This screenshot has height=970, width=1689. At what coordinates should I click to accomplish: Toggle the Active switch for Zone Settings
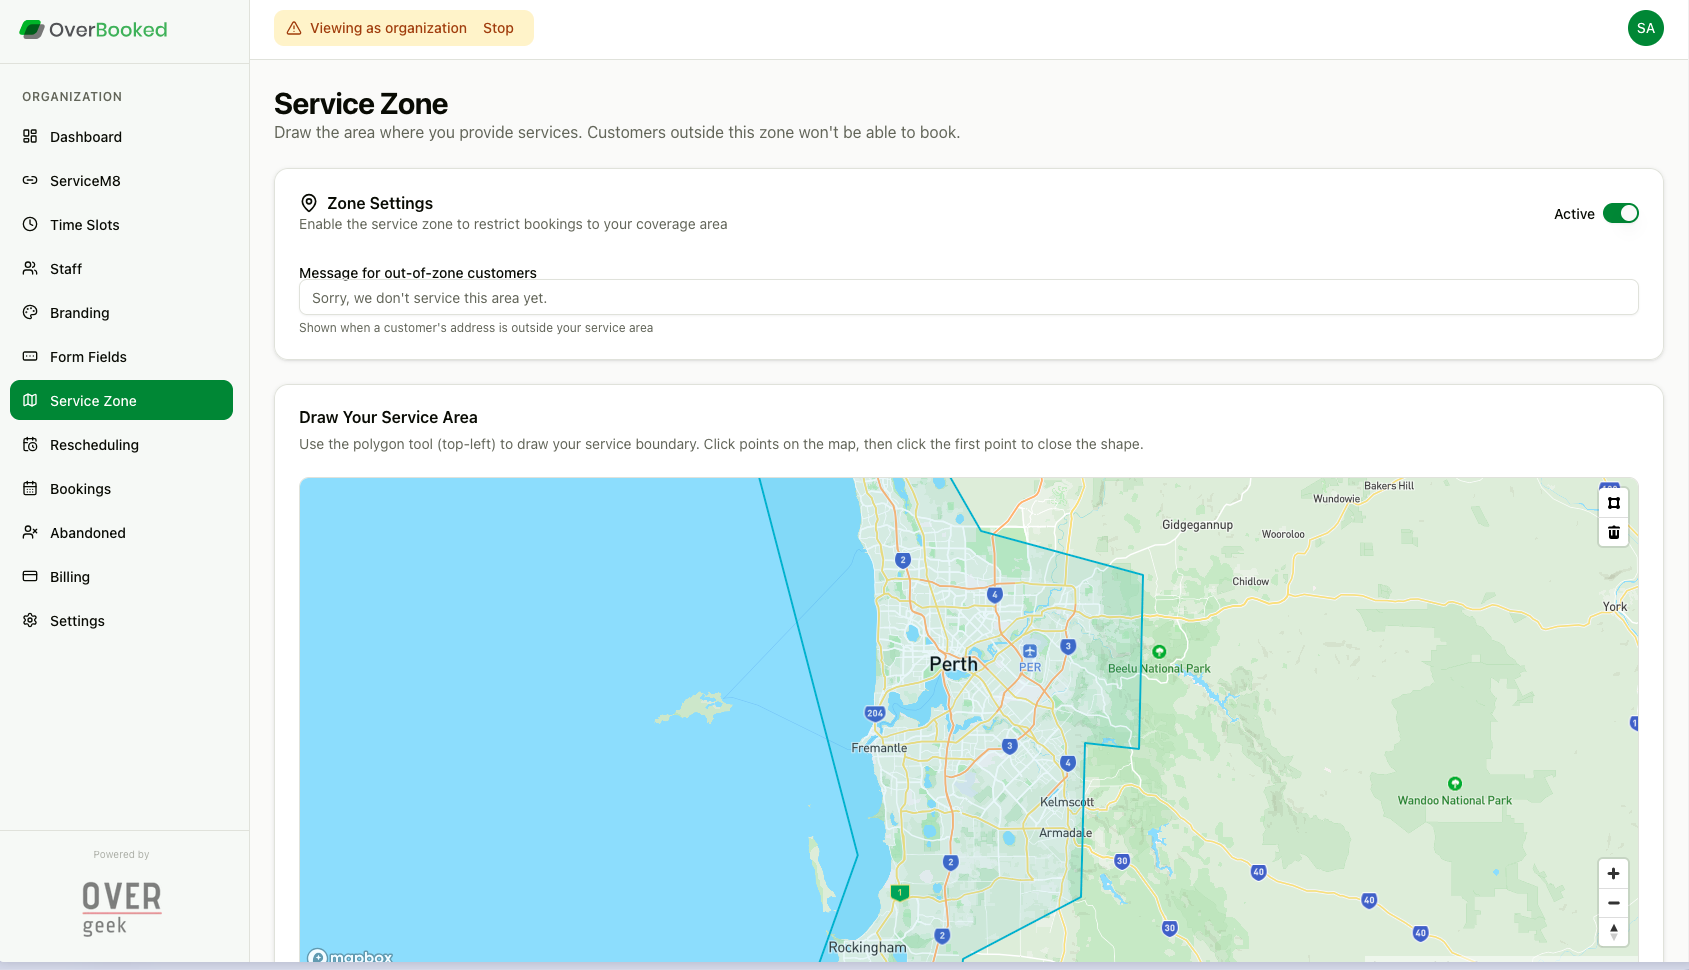pyautogui.click(x=1620, y=213)
